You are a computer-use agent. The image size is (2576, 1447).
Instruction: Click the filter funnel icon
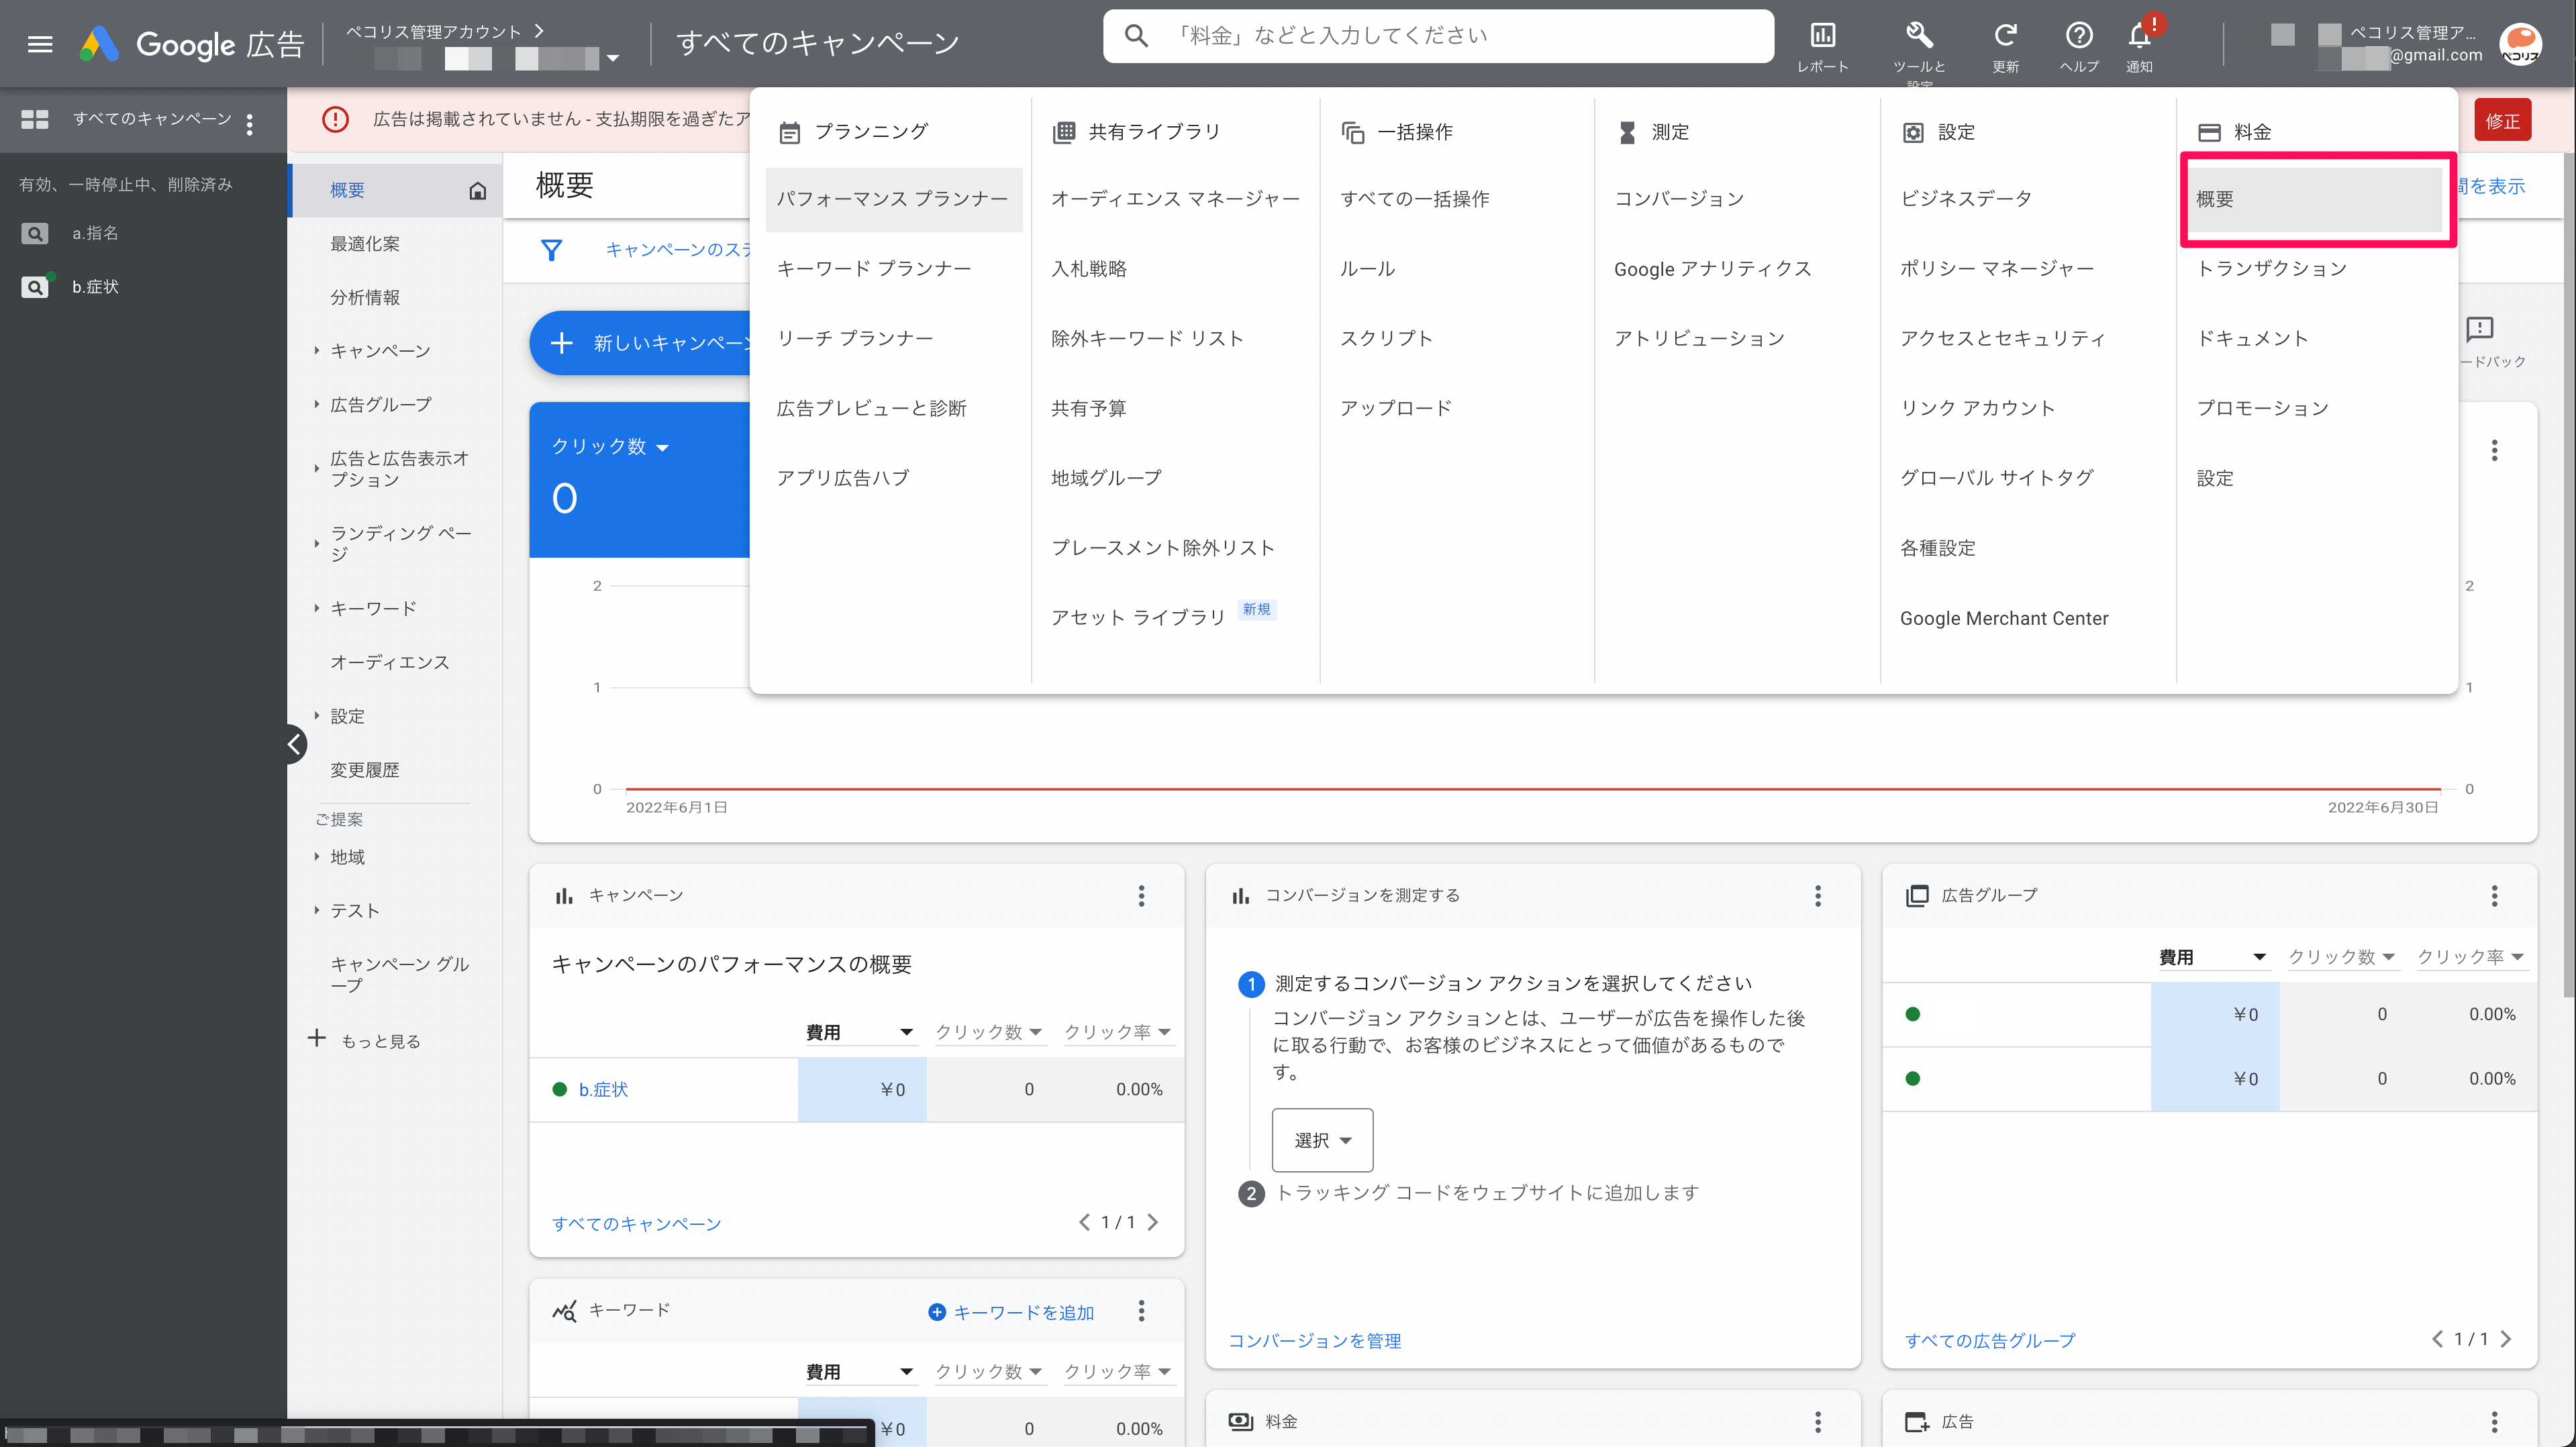click(551, 249)
